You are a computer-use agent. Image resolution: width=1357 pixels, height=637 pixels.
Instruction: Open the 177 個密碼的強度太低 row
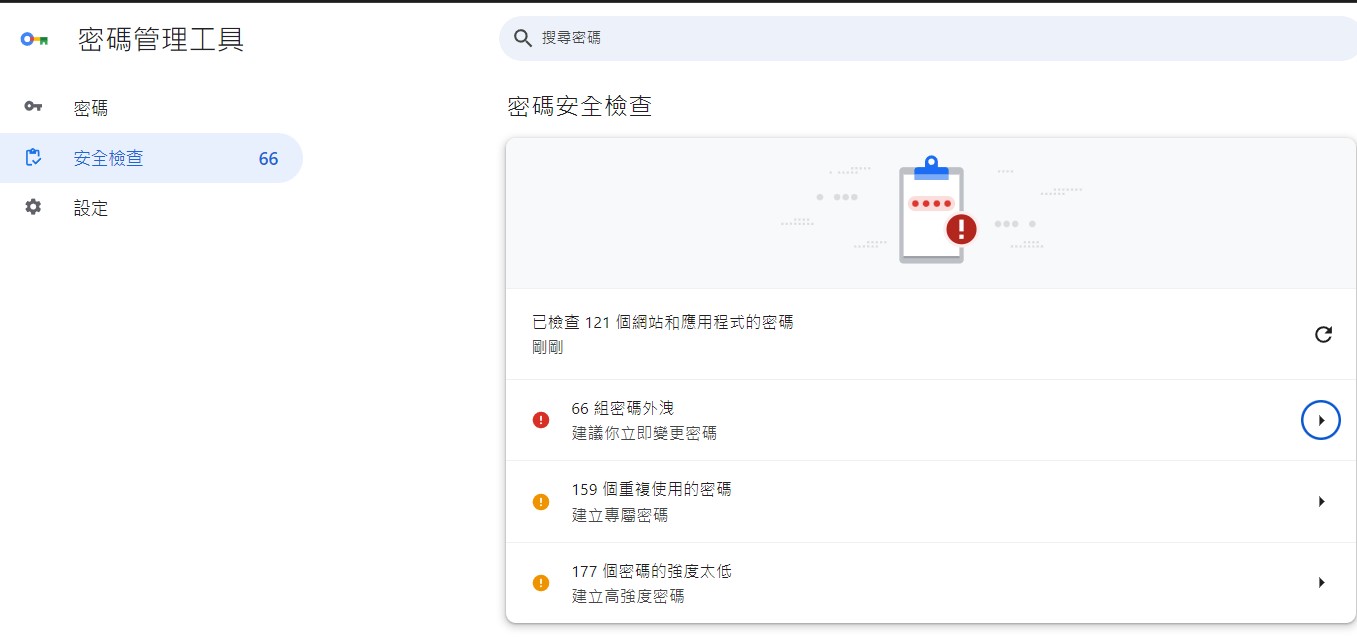click(930, 583)
